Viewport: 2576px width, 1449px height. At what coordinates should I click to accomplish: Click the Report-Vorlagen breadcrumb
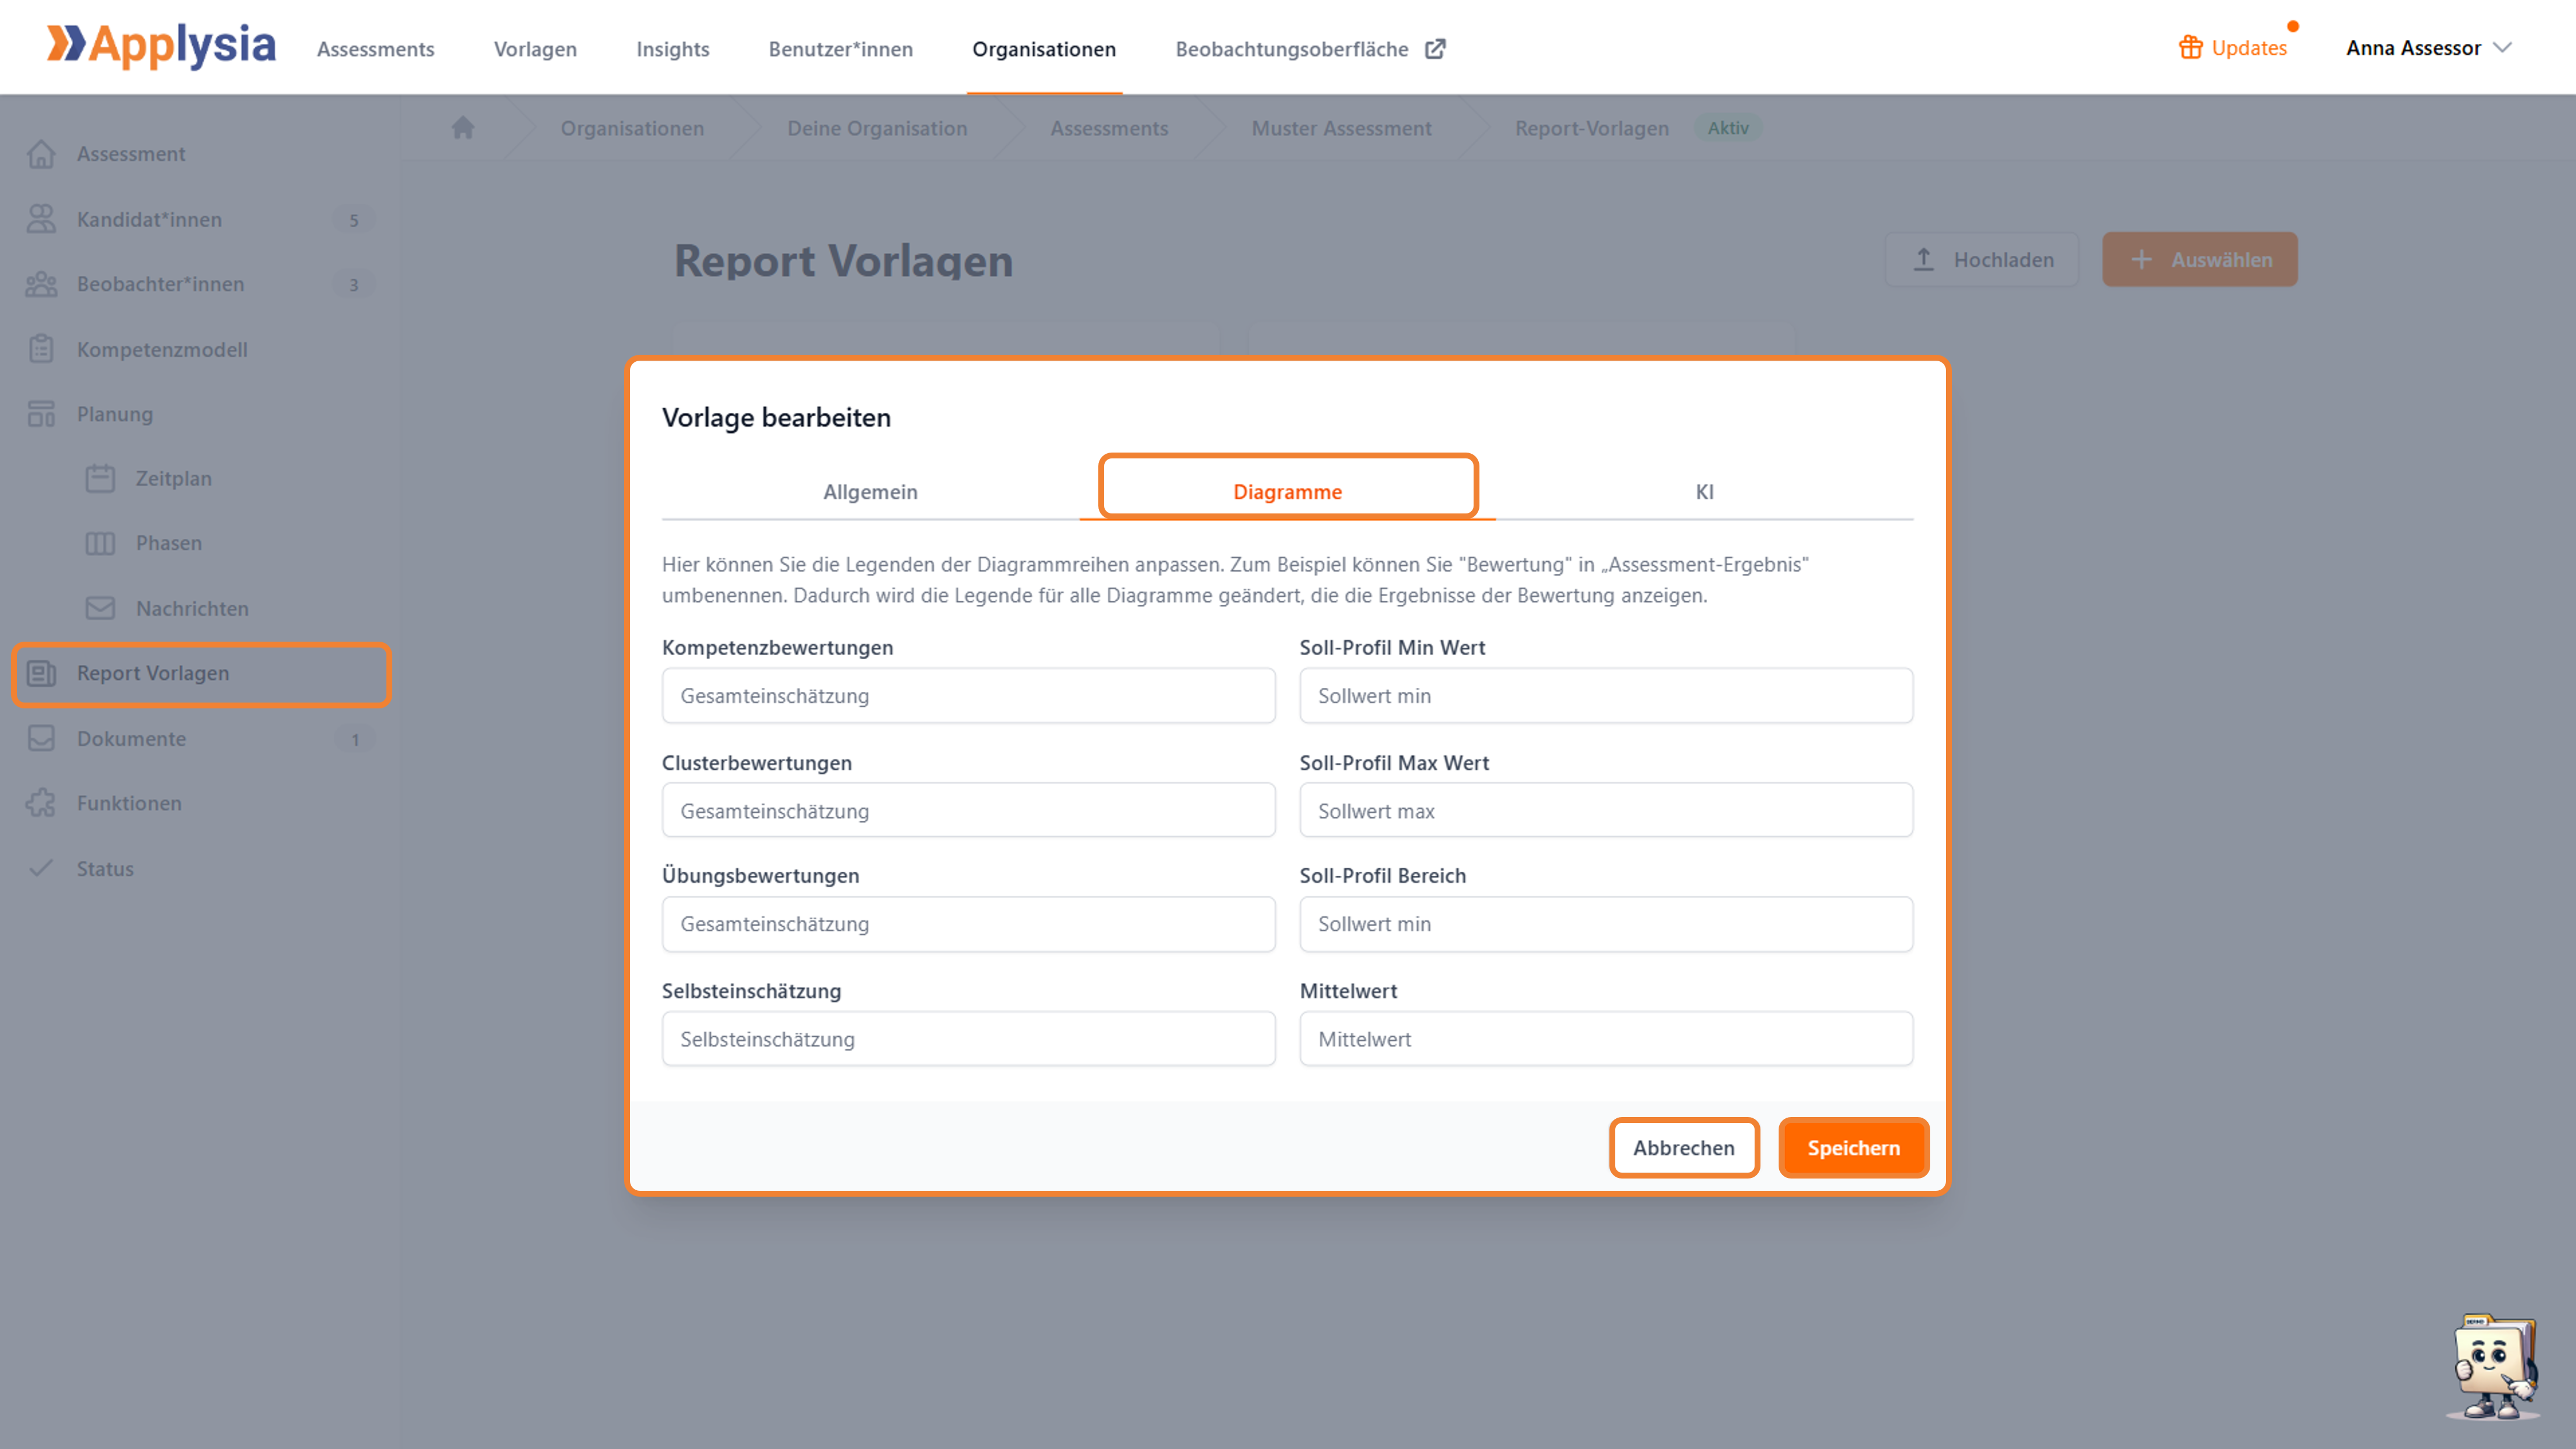tap(1591, 128)
